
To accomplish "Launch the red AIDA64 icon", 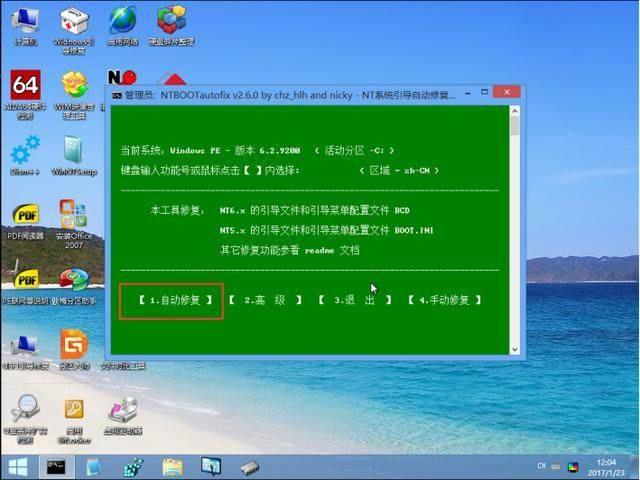I will tap(25, 94).
